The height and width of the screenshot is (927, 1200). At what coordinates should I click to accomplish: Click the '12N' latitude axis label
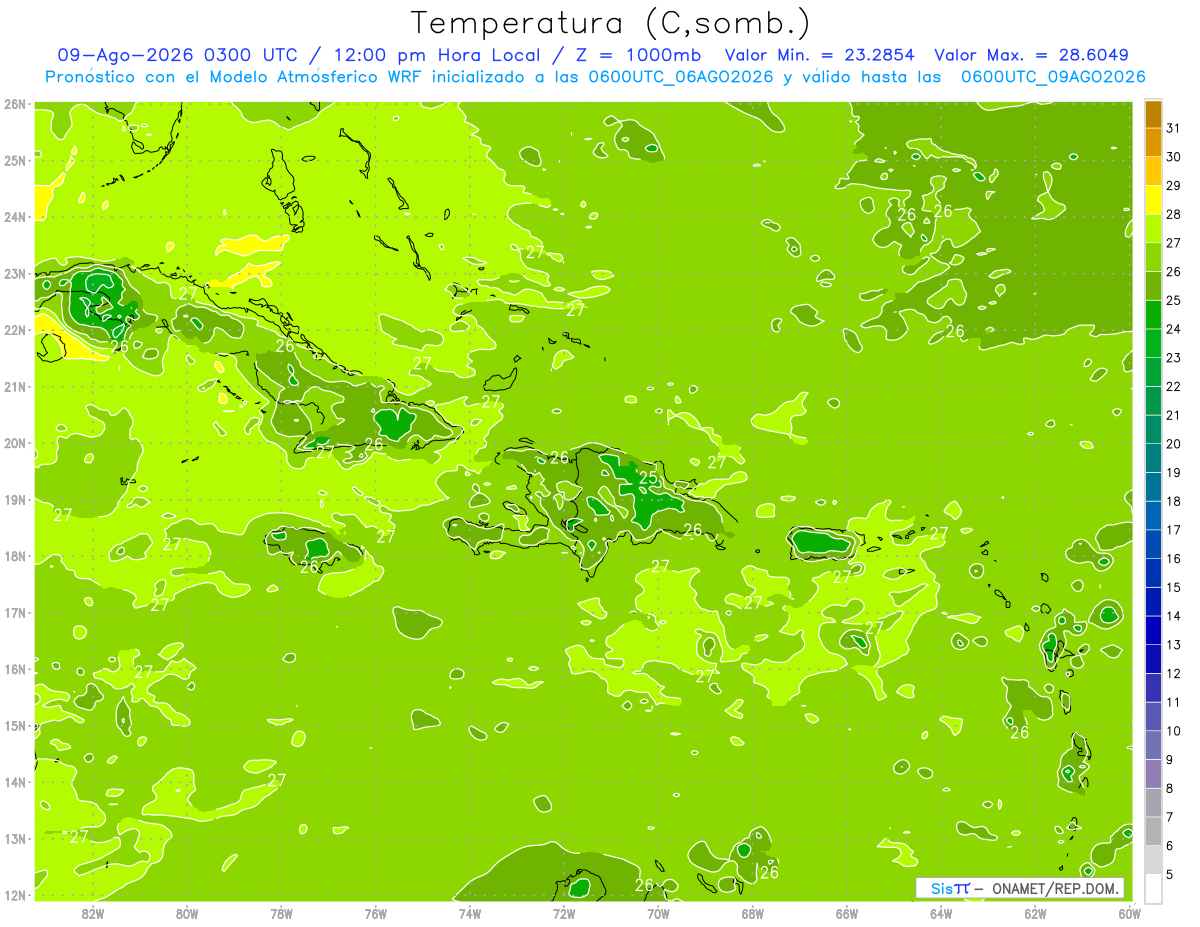point(15,895)
